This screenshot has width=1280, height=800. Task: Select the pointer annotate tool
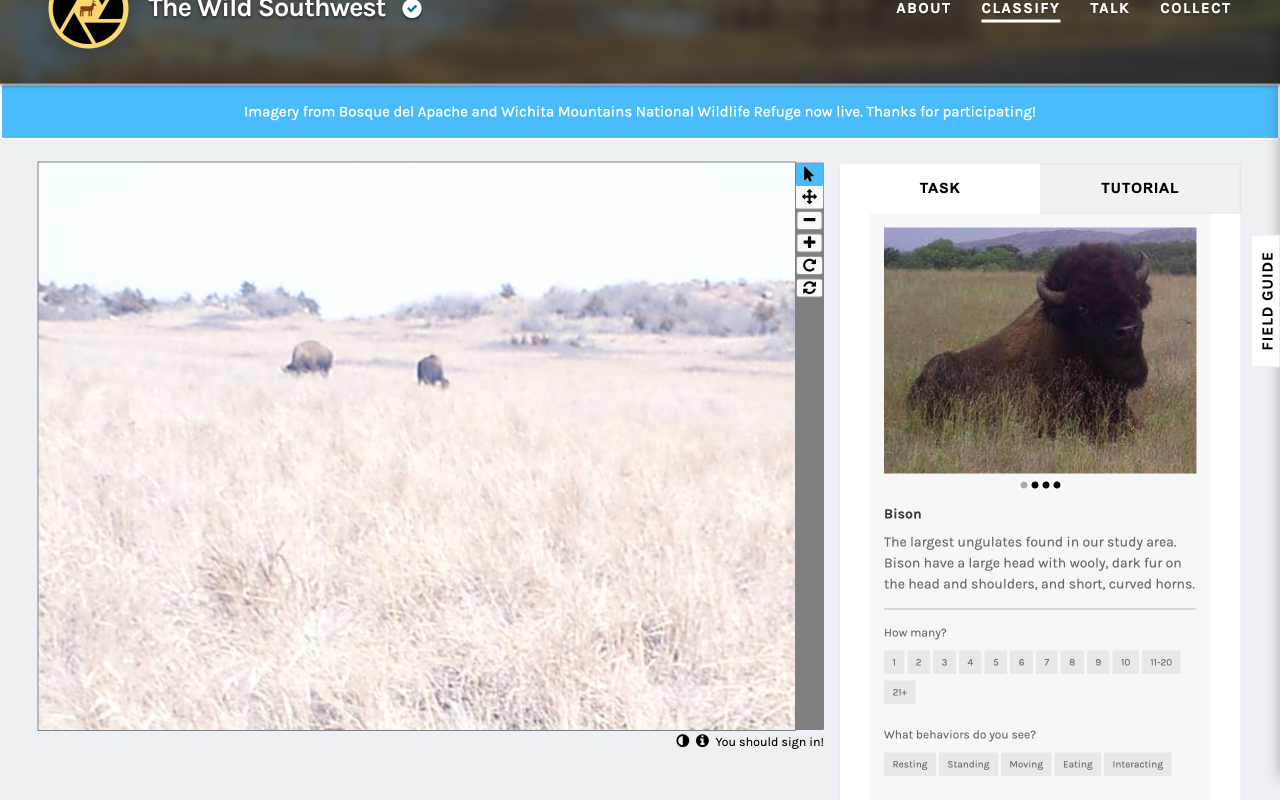809,174
